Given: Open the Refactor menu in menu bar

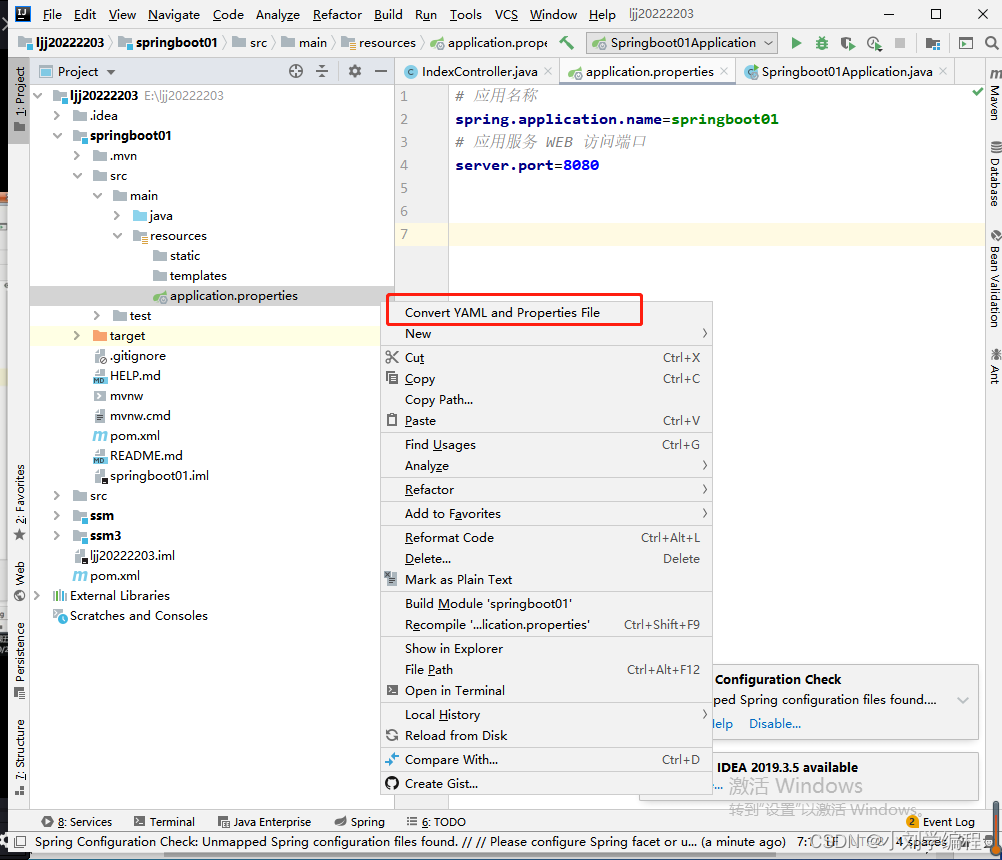Looking at the screenshot, I should pos(337,14).
